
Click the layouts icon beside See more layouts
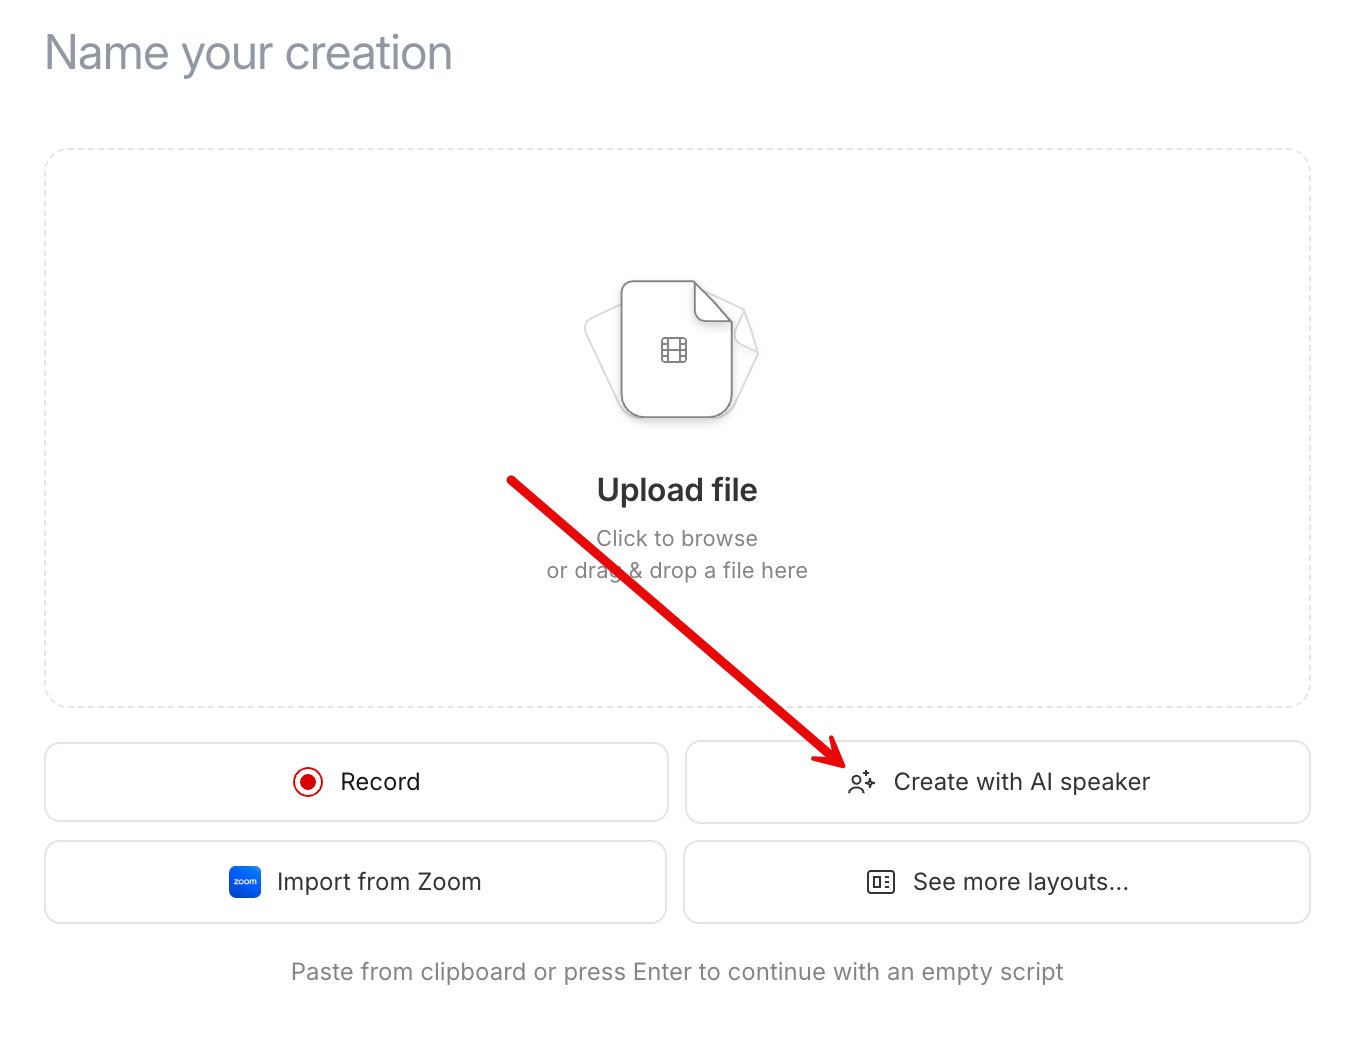click(x=880, y=882)
